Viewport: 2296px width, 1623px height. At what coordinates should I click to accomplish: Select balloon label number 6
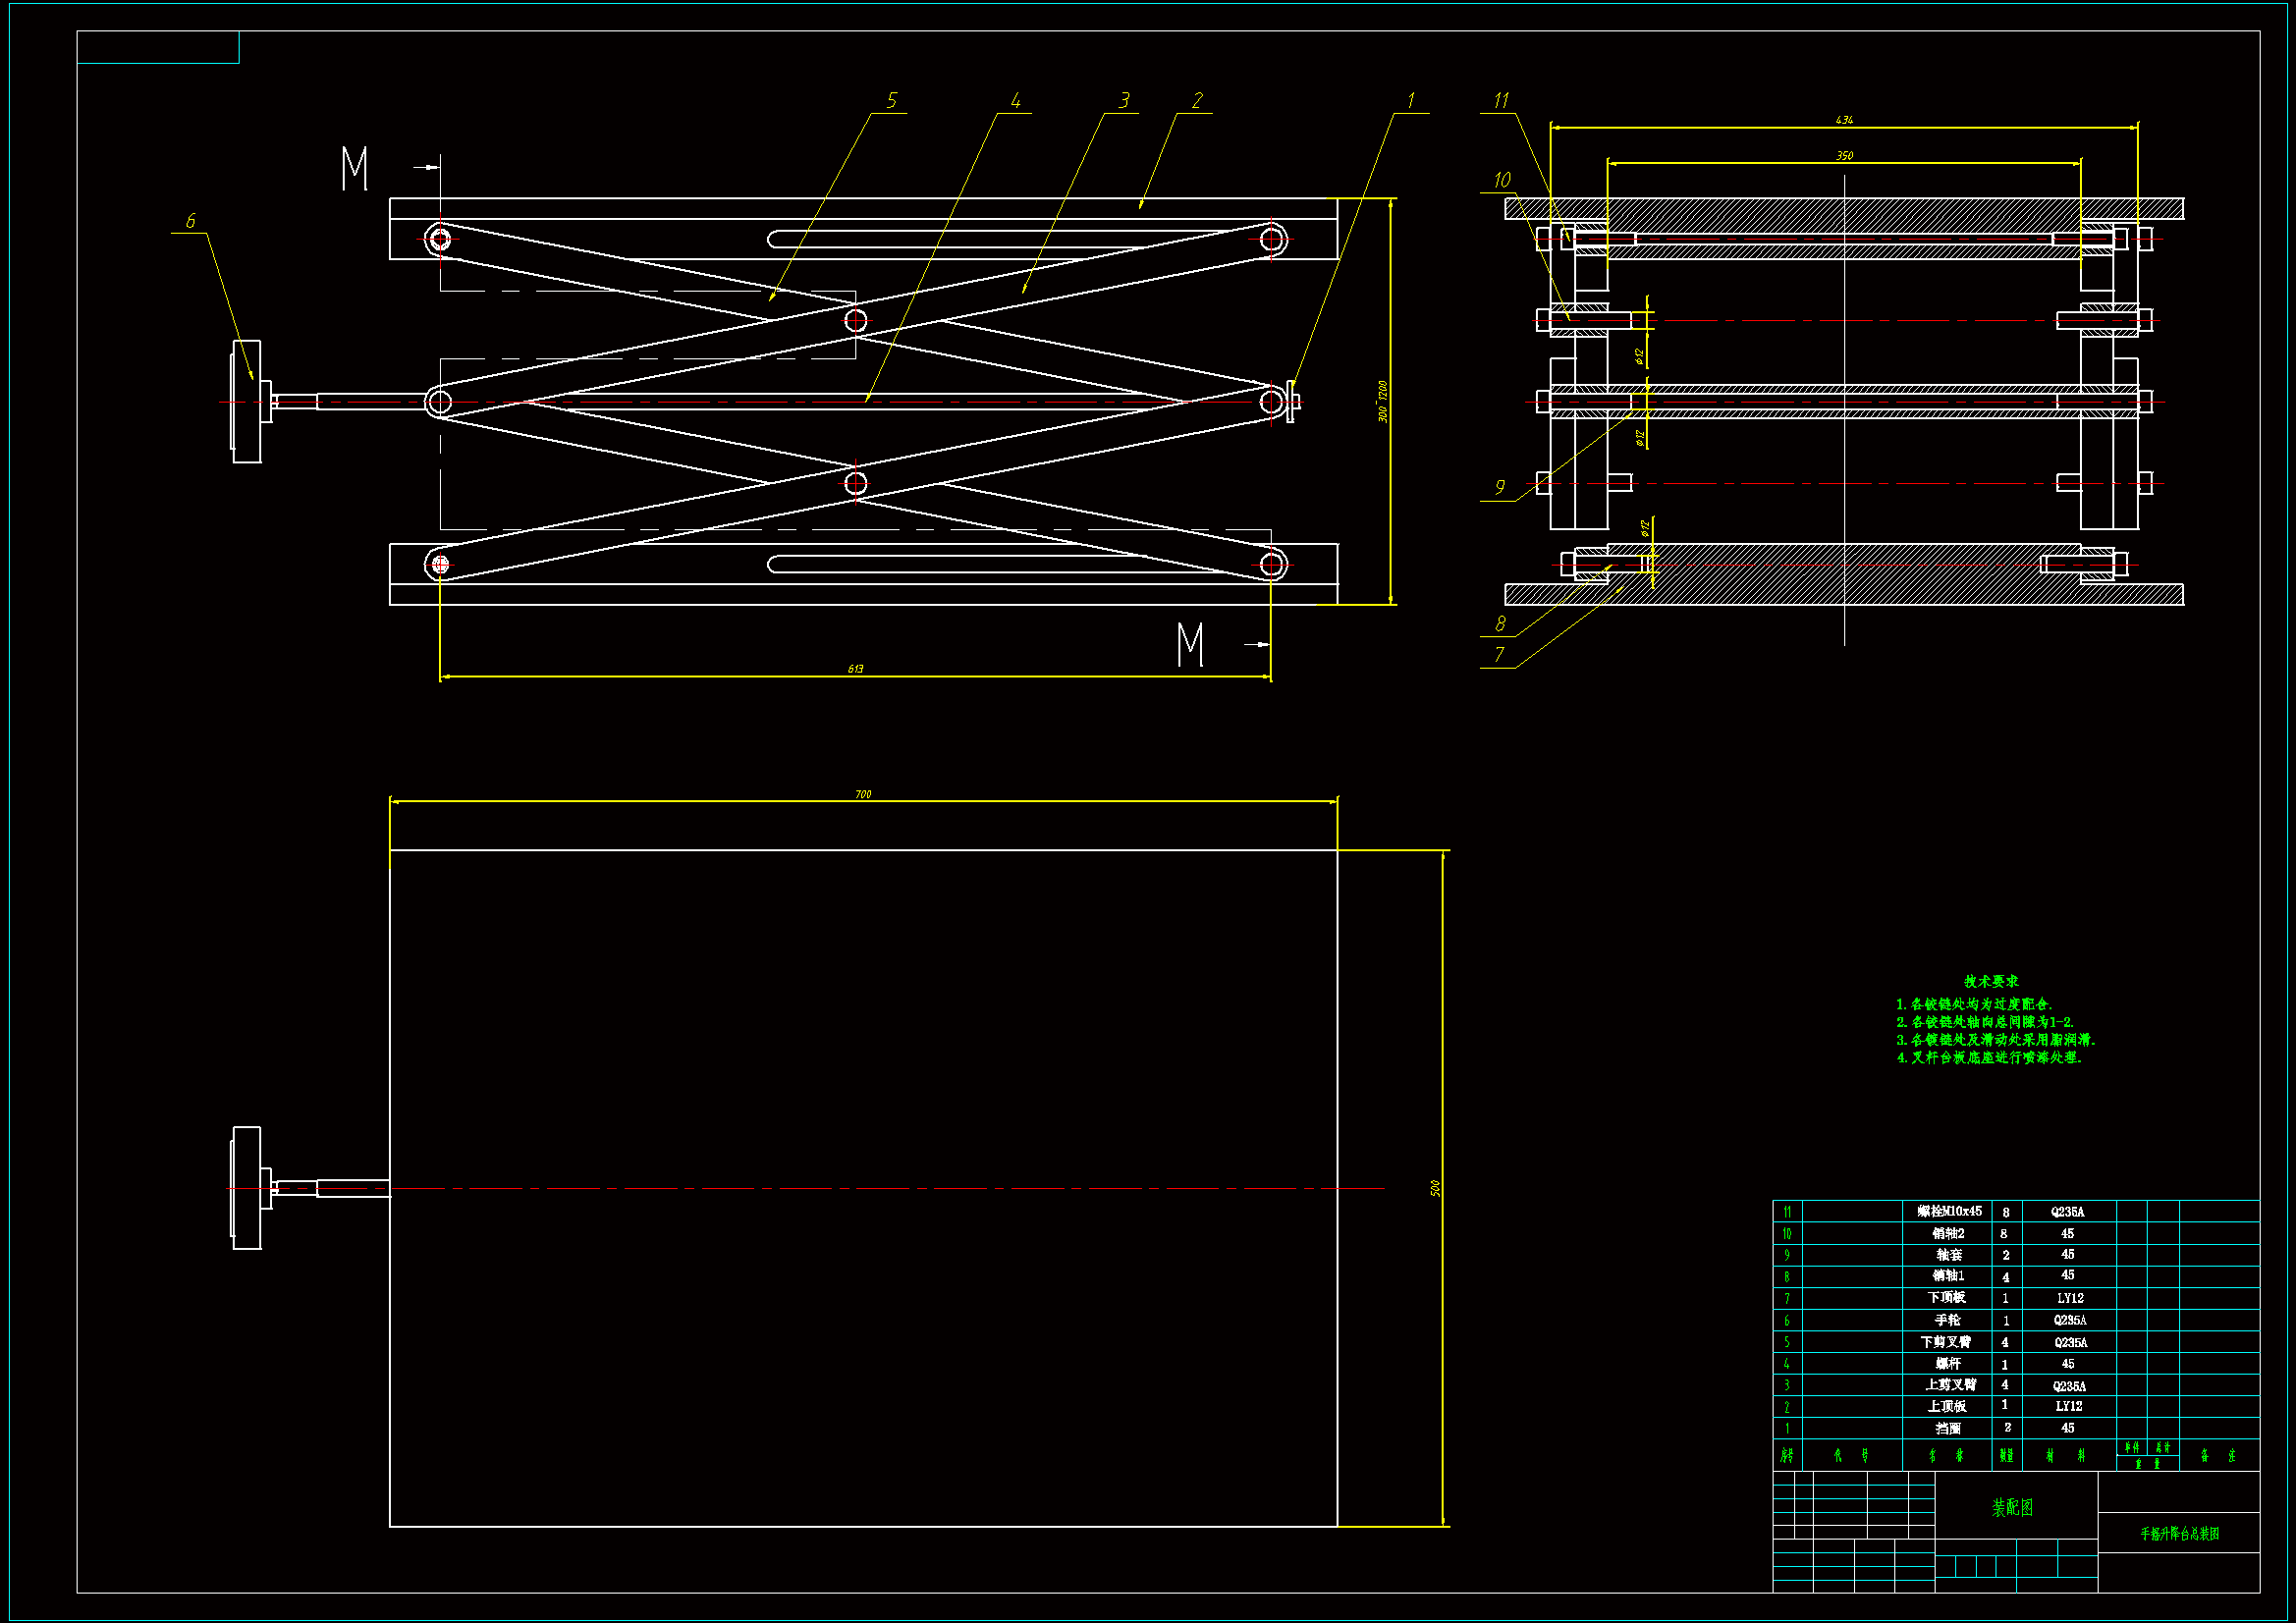(x=190, y=221)
